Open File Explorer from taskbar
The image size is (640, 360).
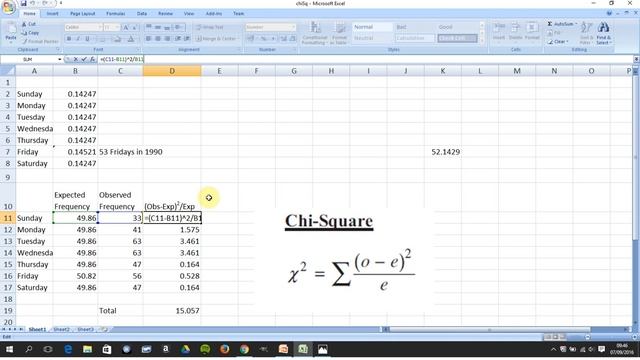pyautogui.click(x=87, y=349)
